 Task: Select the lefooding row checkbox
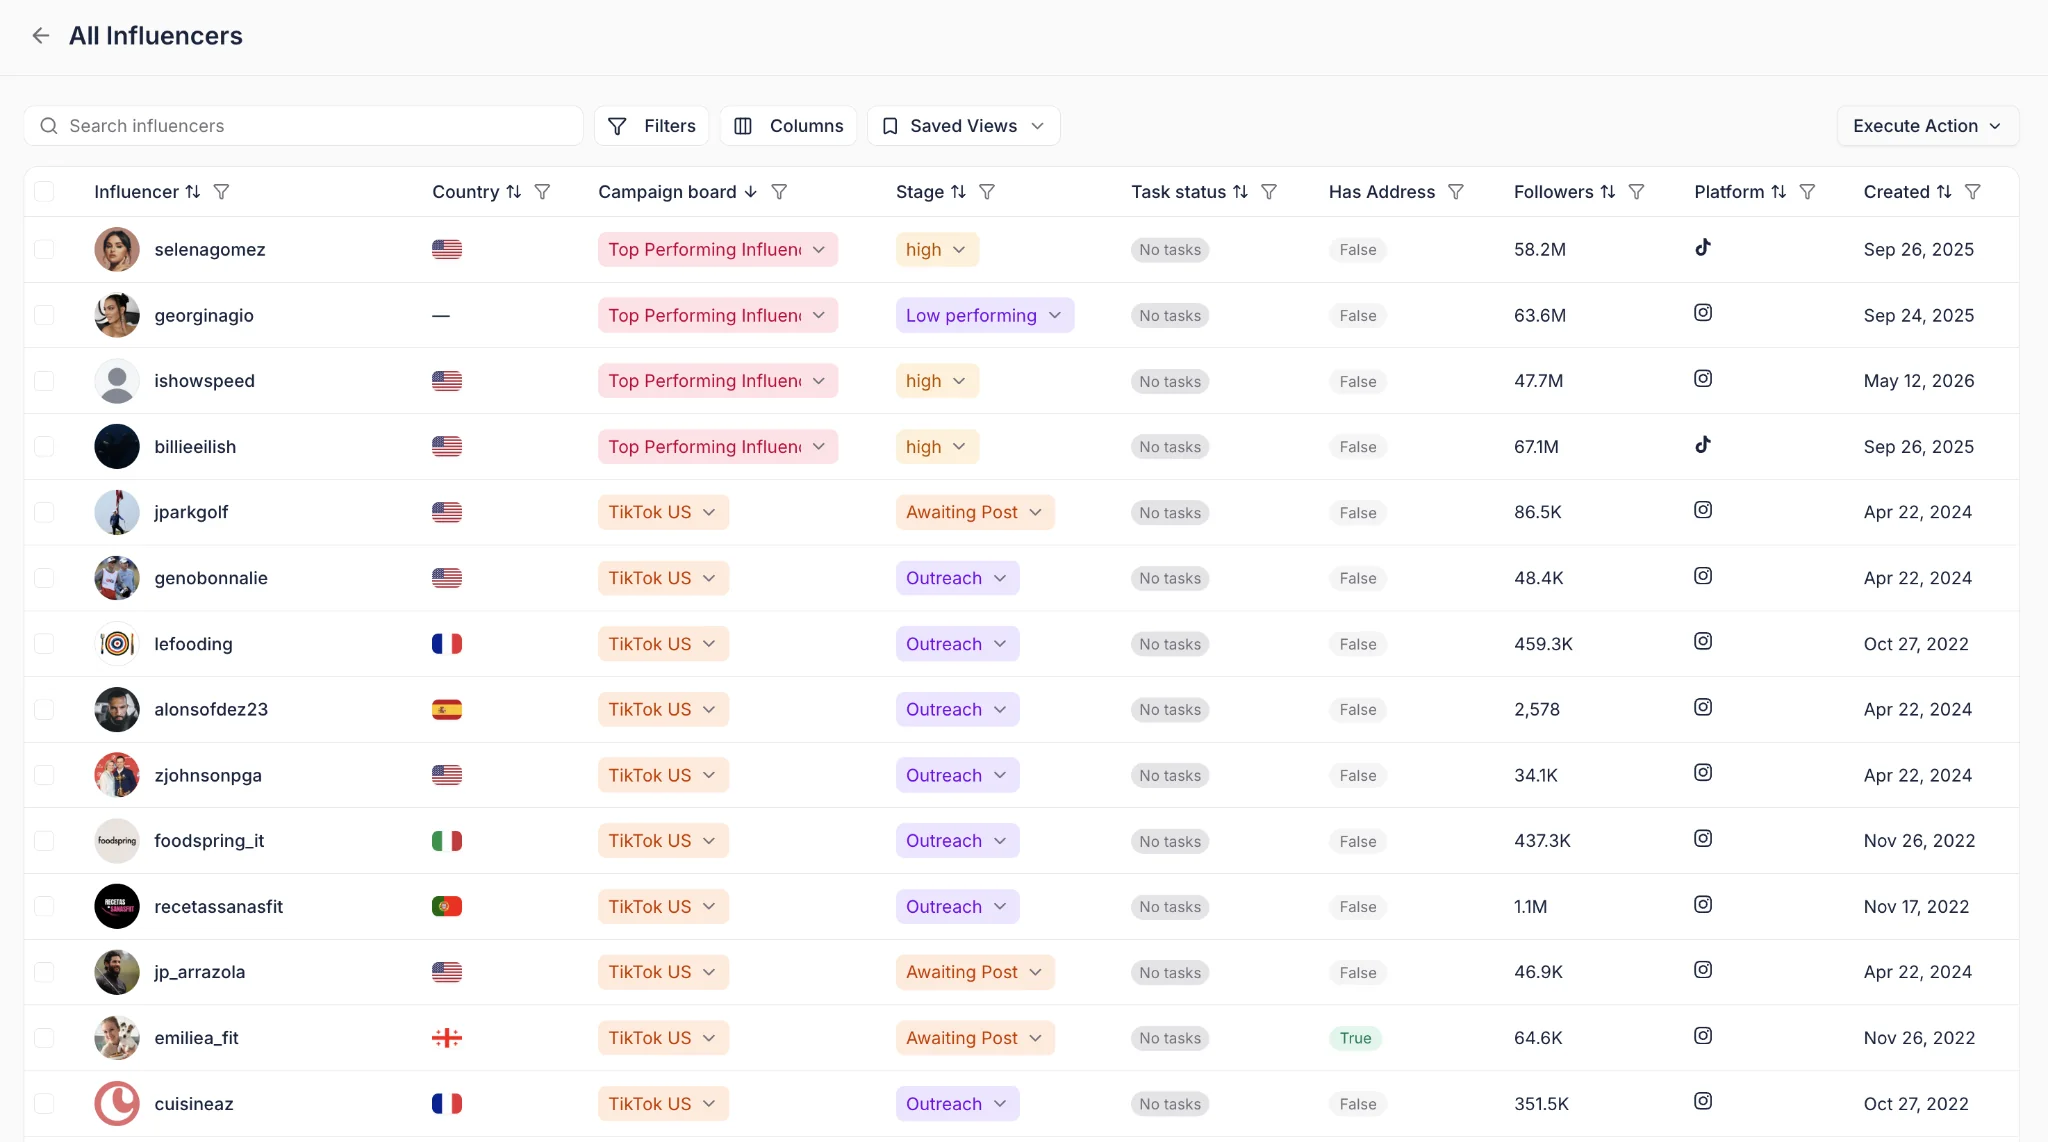(44, 644)
